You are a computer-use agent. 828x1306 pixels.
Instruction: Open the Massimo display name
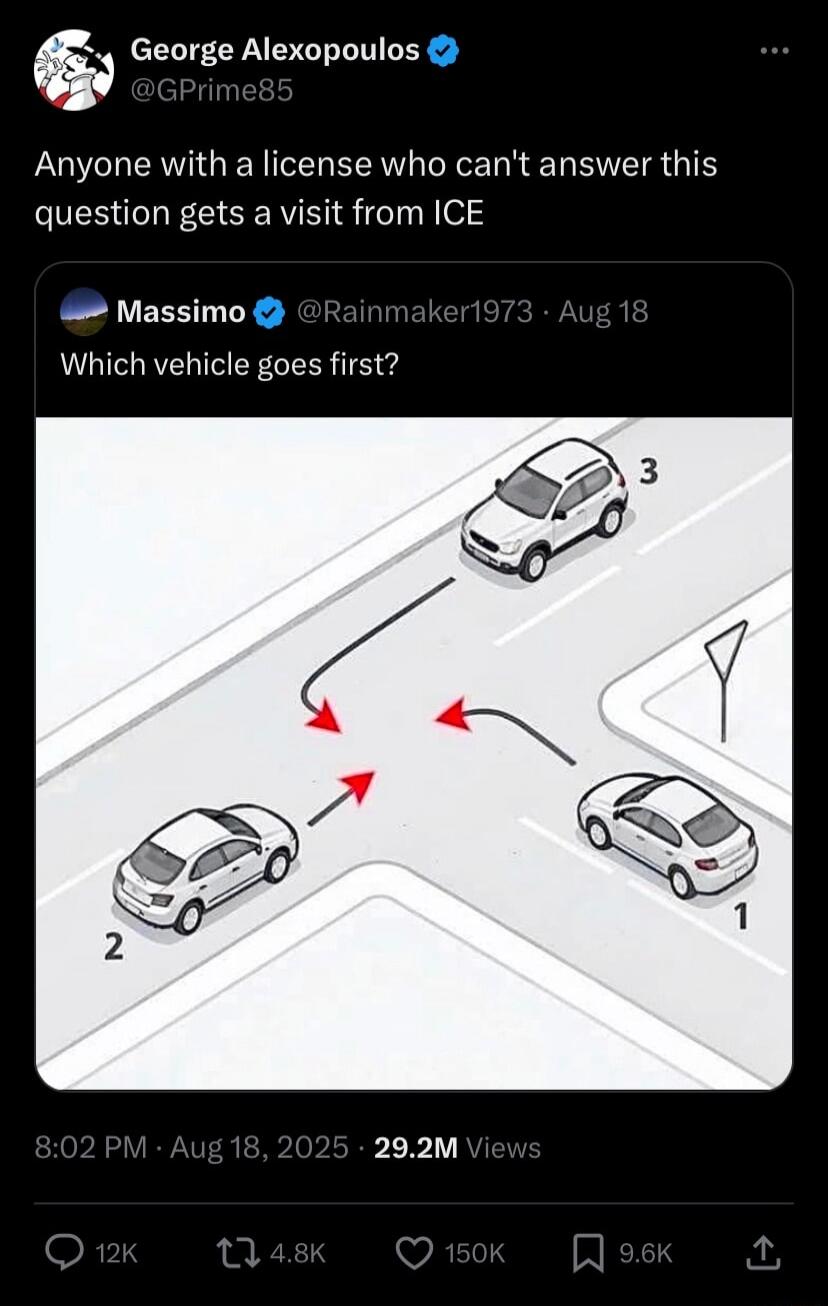tap(181, 312)
